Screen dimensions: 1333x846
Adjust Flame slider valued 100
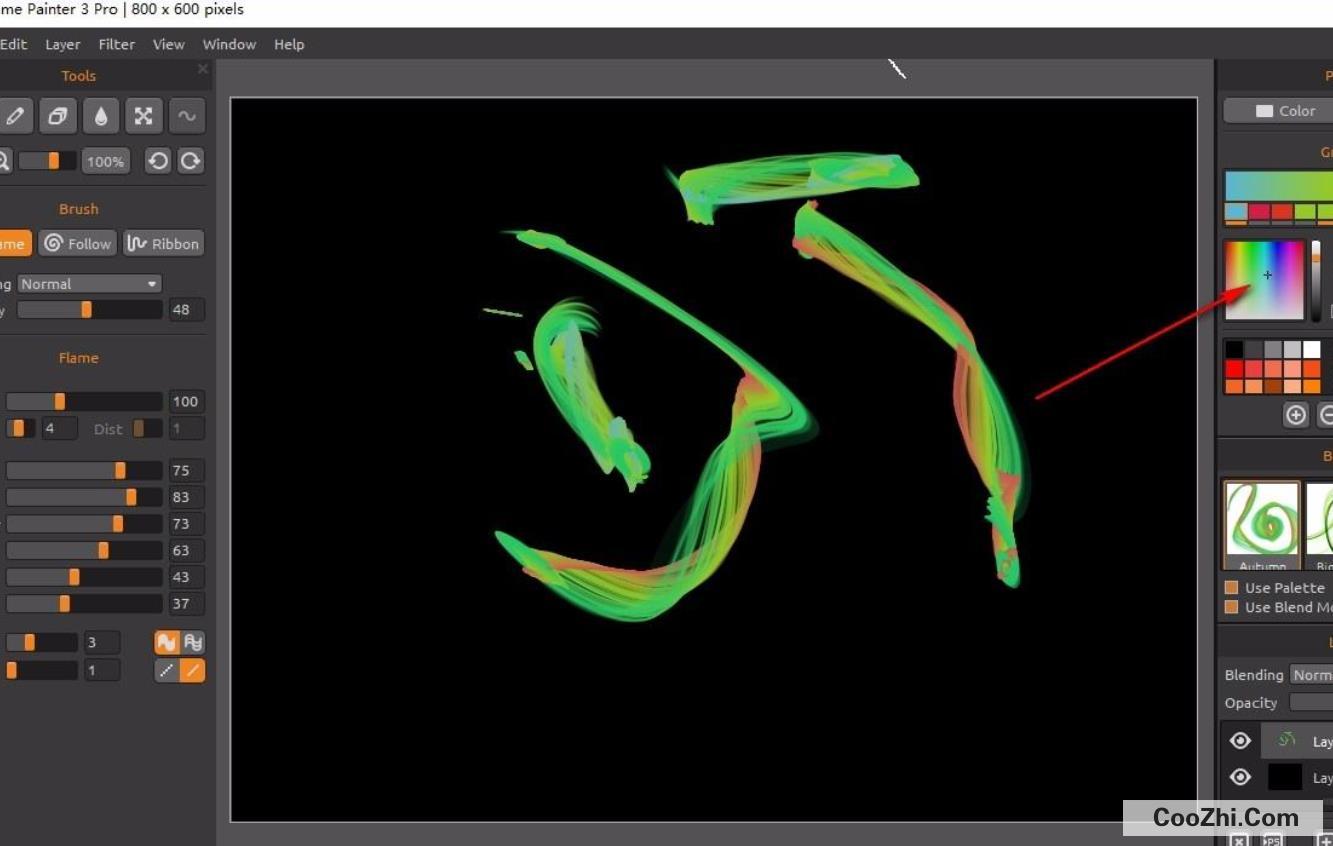tap(84, 401)
